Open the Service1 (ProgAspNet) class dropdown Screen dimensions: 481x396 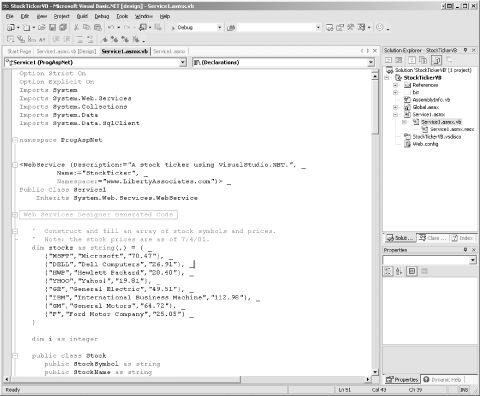(x=183, y=62)
